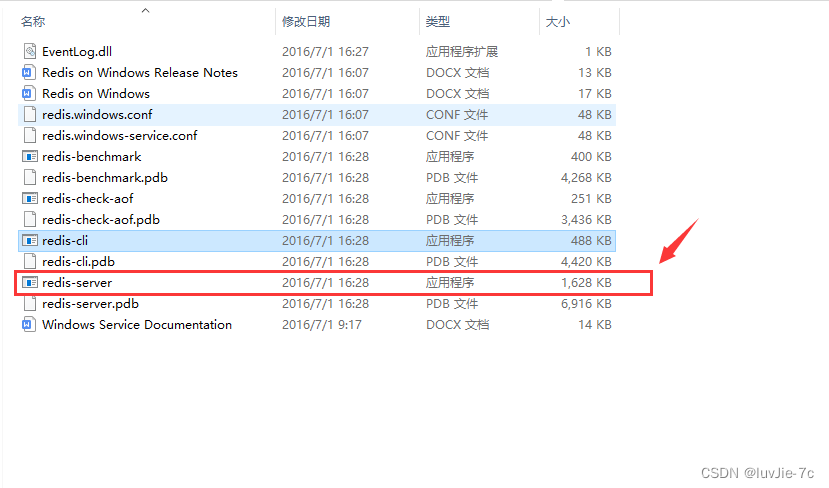Click the redis-benchmark application icon
The width and height of the screenshot is (829, 488).
tap(30, 156)
